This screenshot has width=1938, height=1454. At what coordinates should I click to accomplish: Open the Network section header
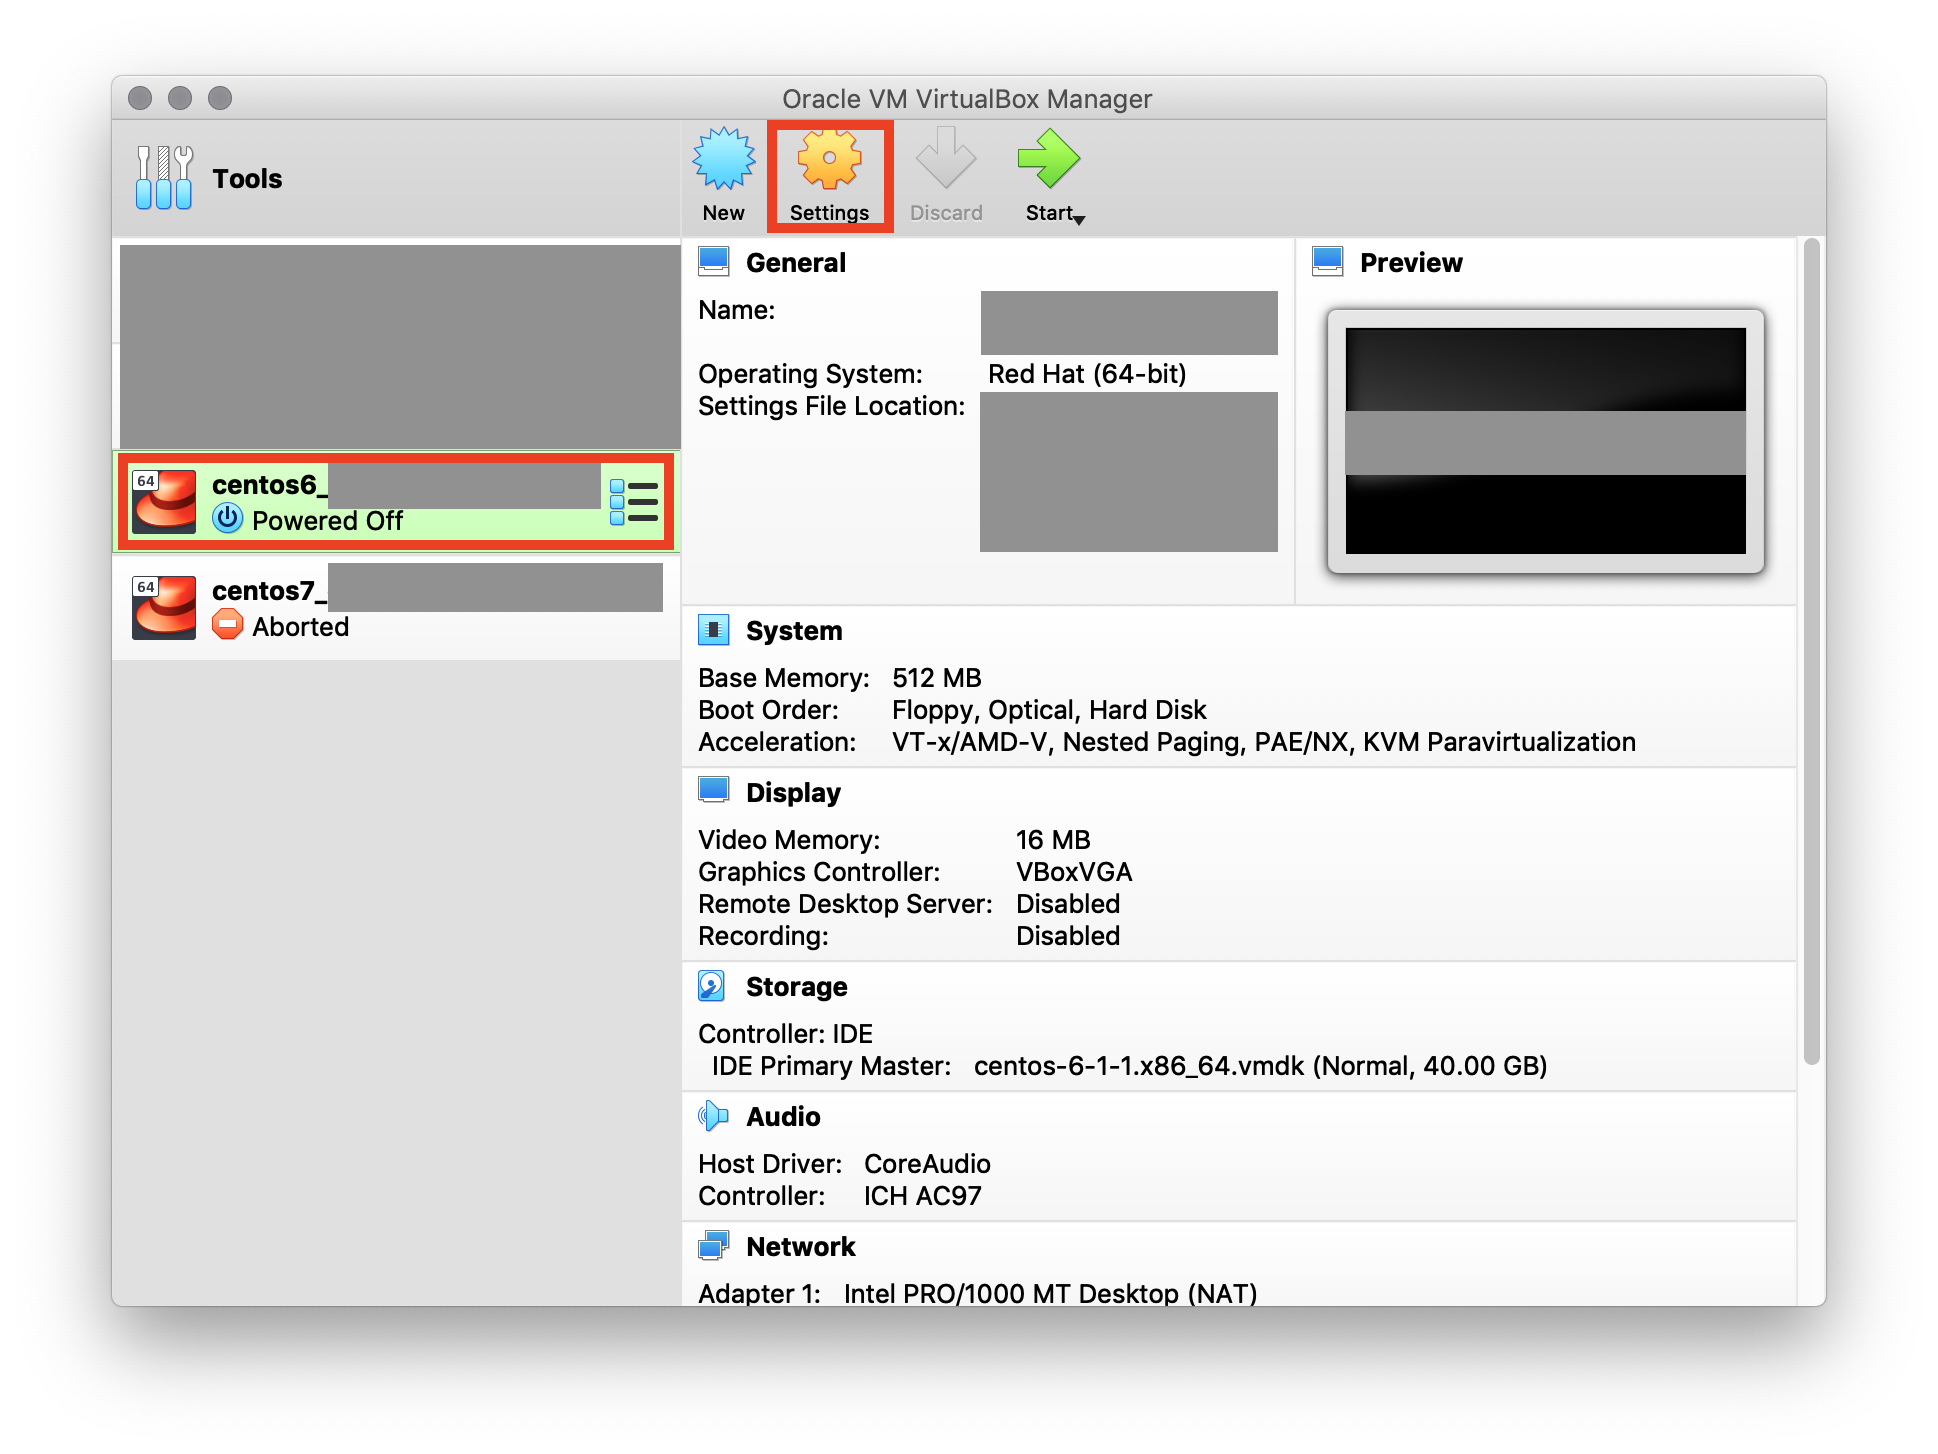click(x=801, y=1247)
